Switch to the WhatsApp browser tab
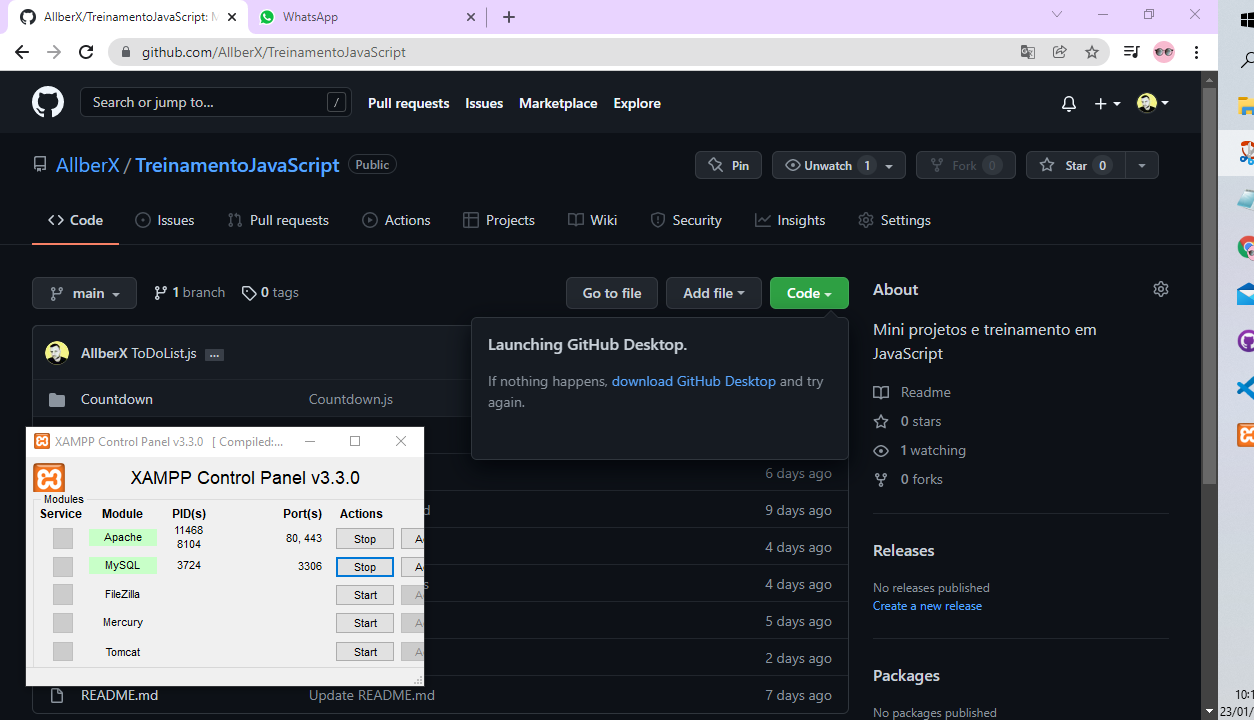Image resolution: width=1254 pixels, height=720 pixels. click(x=366, y=17)
